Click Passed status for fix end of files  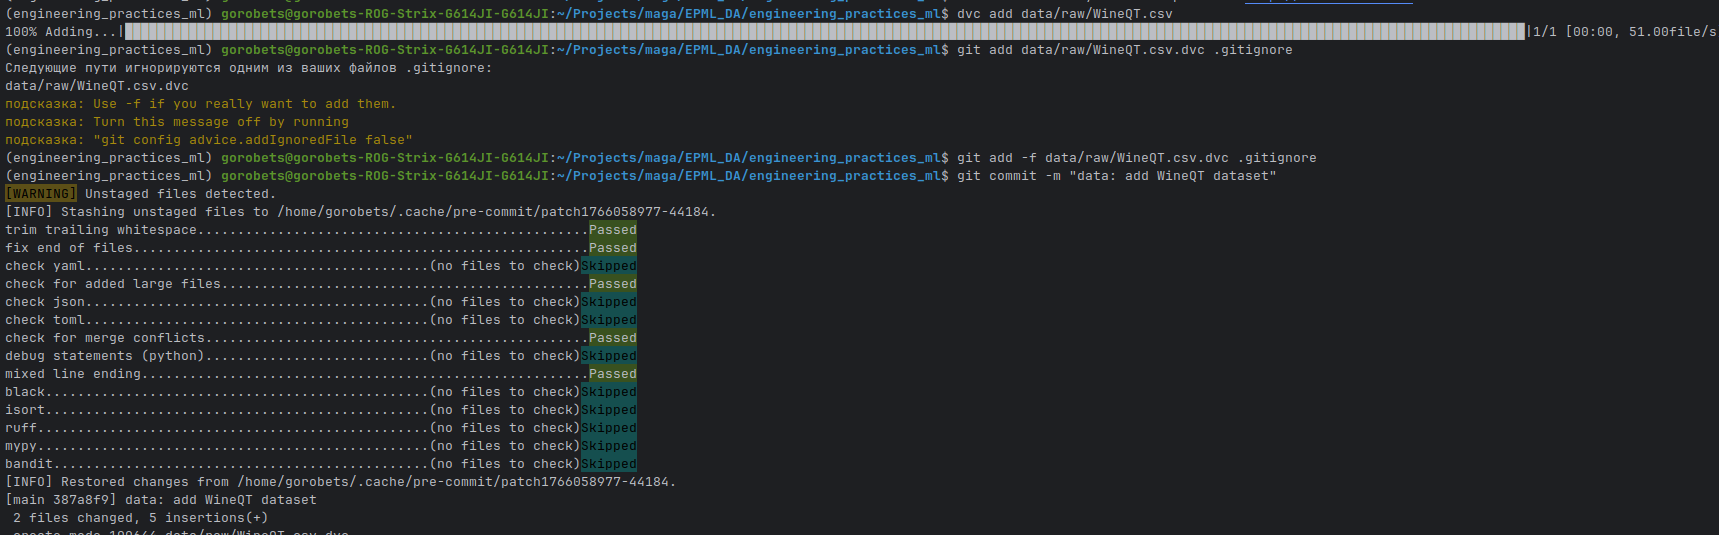coord(612,248)
